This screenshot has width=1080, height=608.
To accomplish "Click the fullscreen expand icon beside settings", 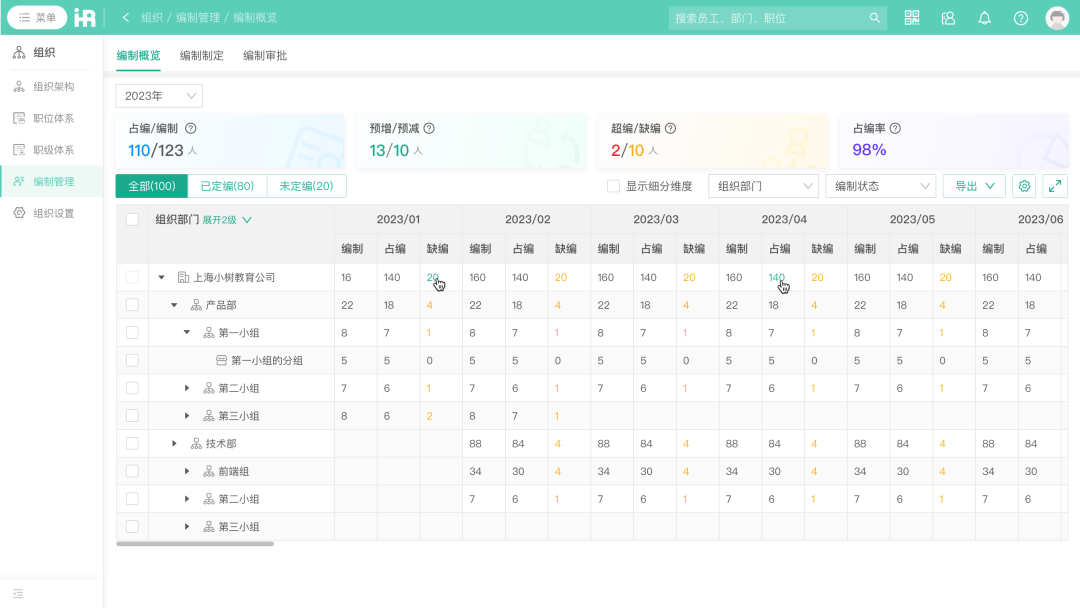I will coord(1054,186).
